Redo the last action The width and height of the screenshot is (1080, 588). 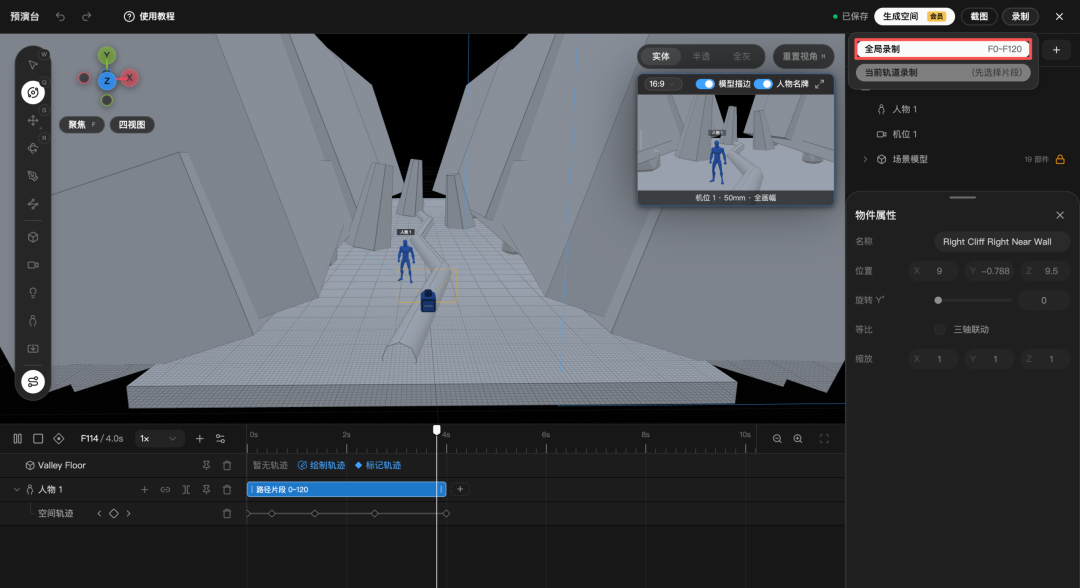click(86, 17)
